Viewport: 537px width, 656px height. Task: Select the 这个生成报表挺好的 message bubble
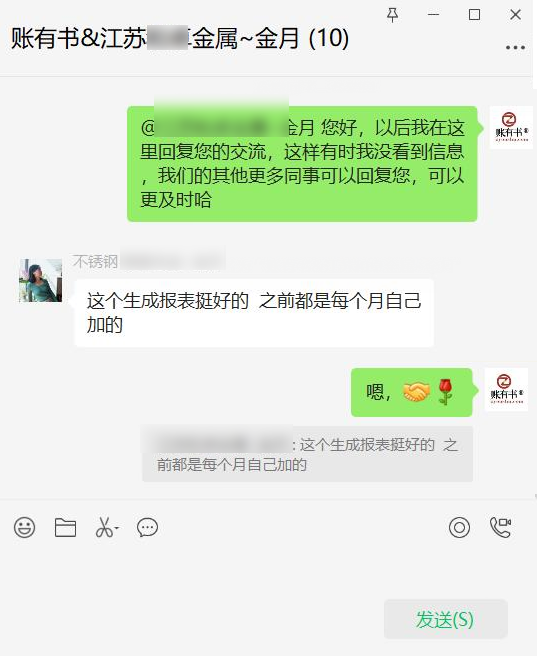(254, 313)
